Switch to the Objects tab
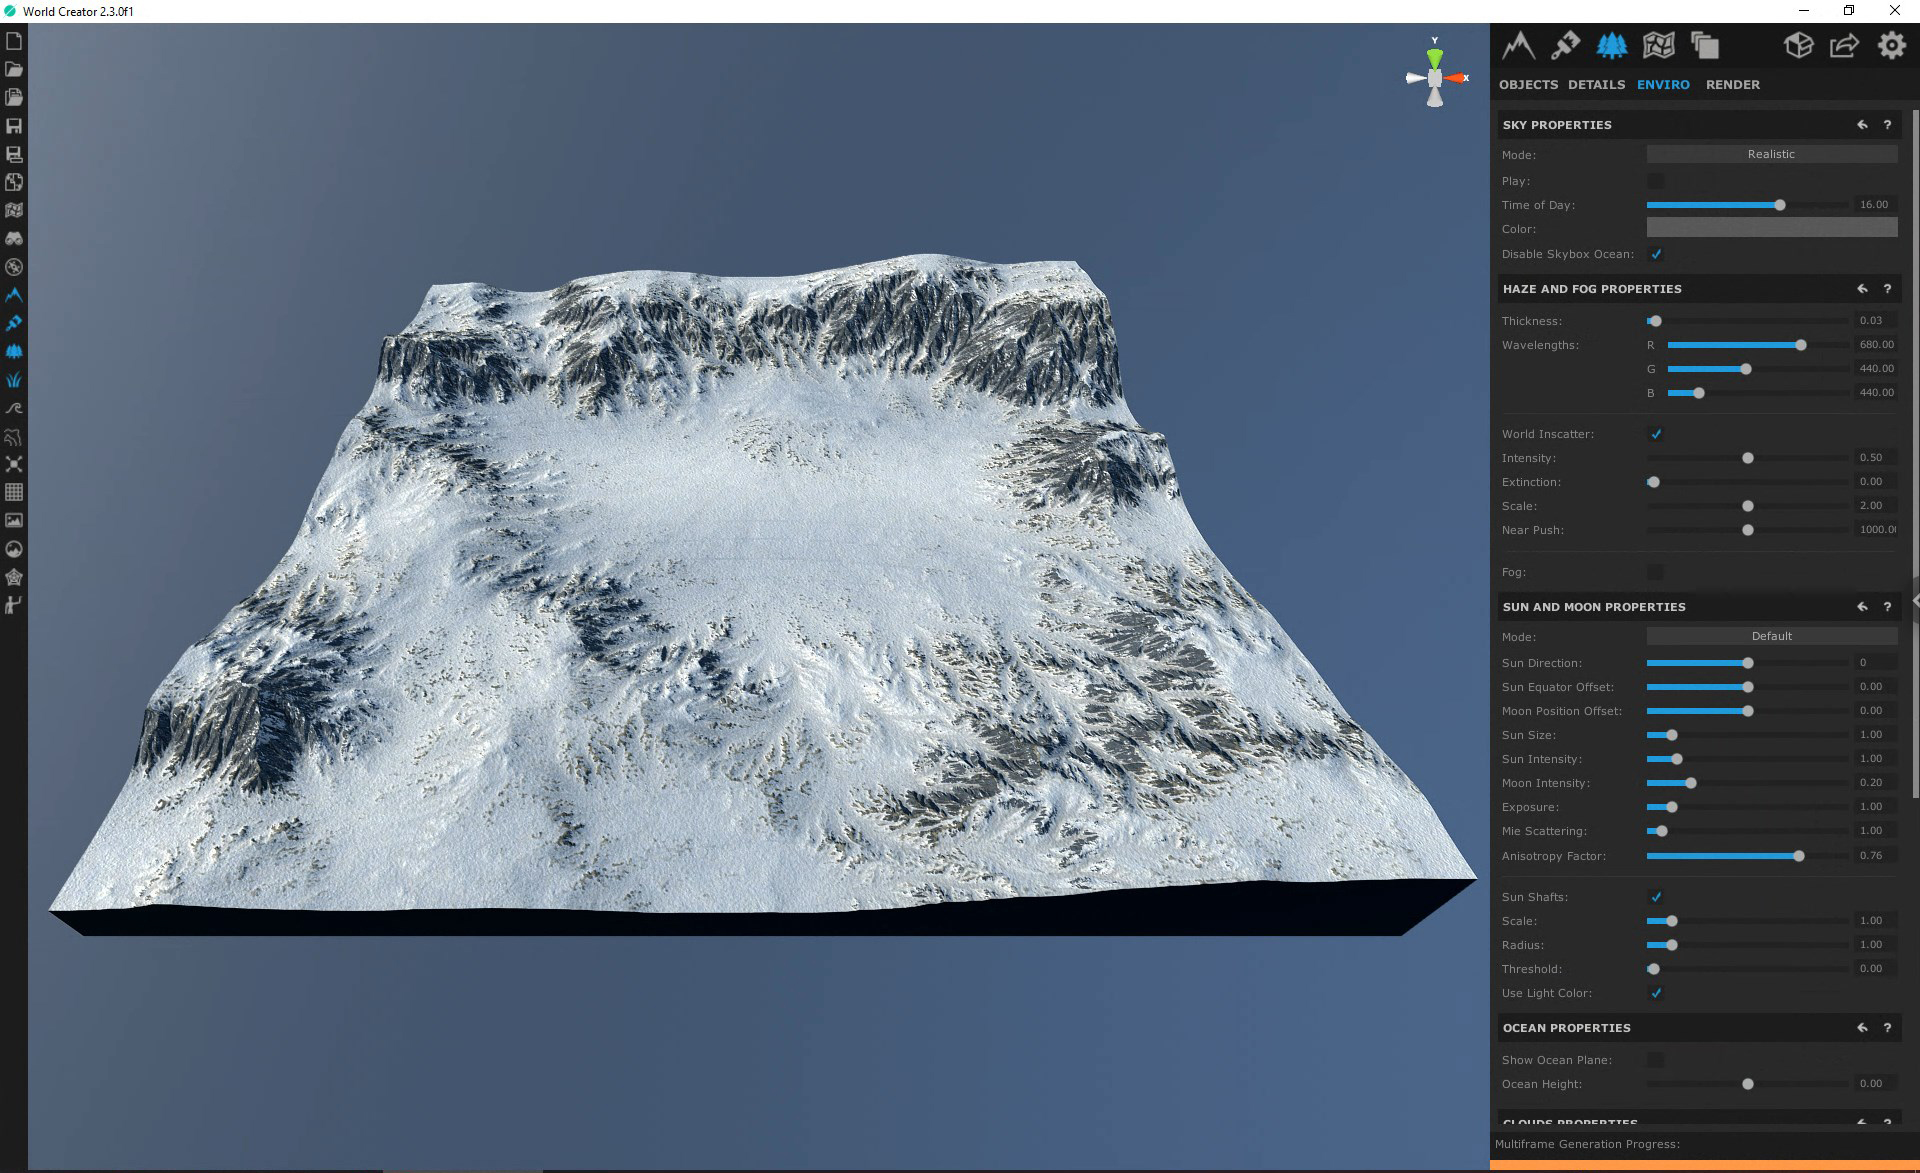 [x=1528, y=85]
